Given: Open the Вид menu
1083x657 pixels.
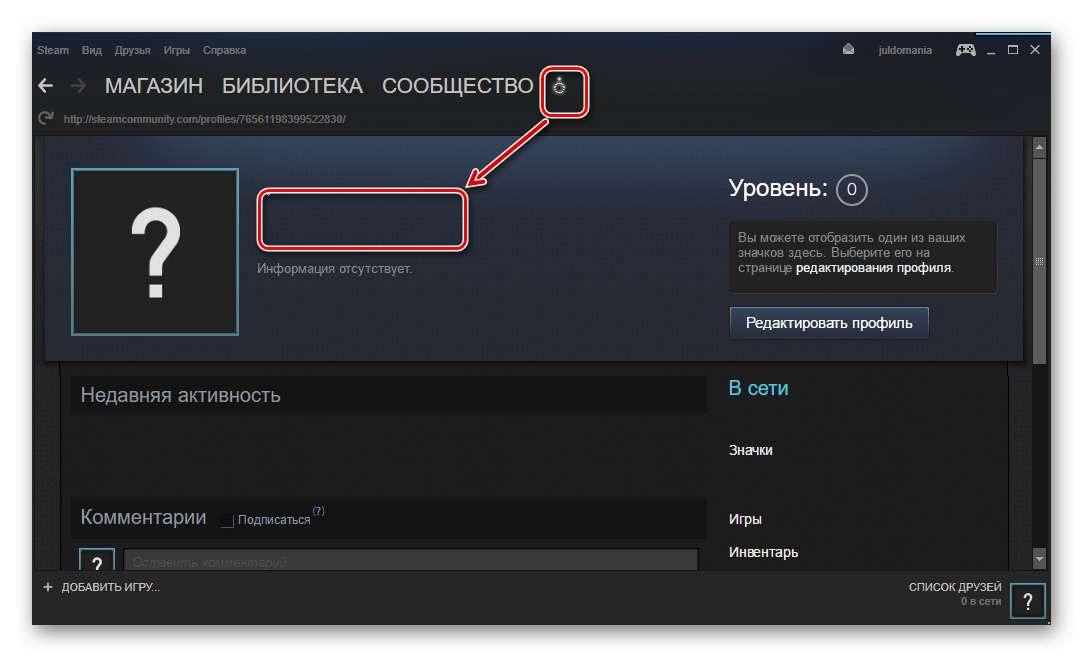Looking at the screenshot, I should pos(92,50).
